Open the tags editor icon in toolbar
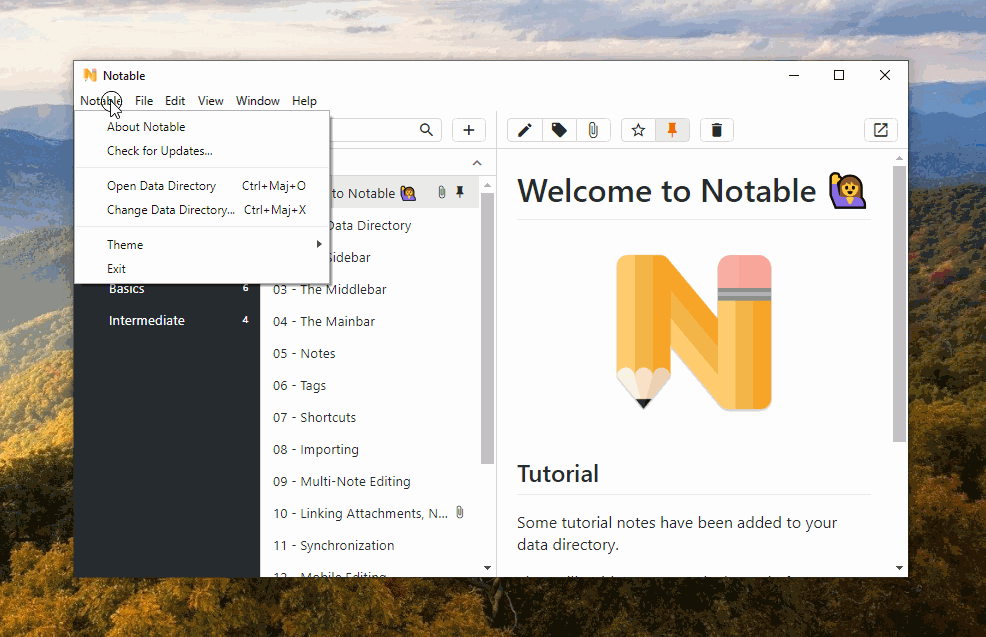The height and width of the screenshot is (637, 986). coord(559,130)
